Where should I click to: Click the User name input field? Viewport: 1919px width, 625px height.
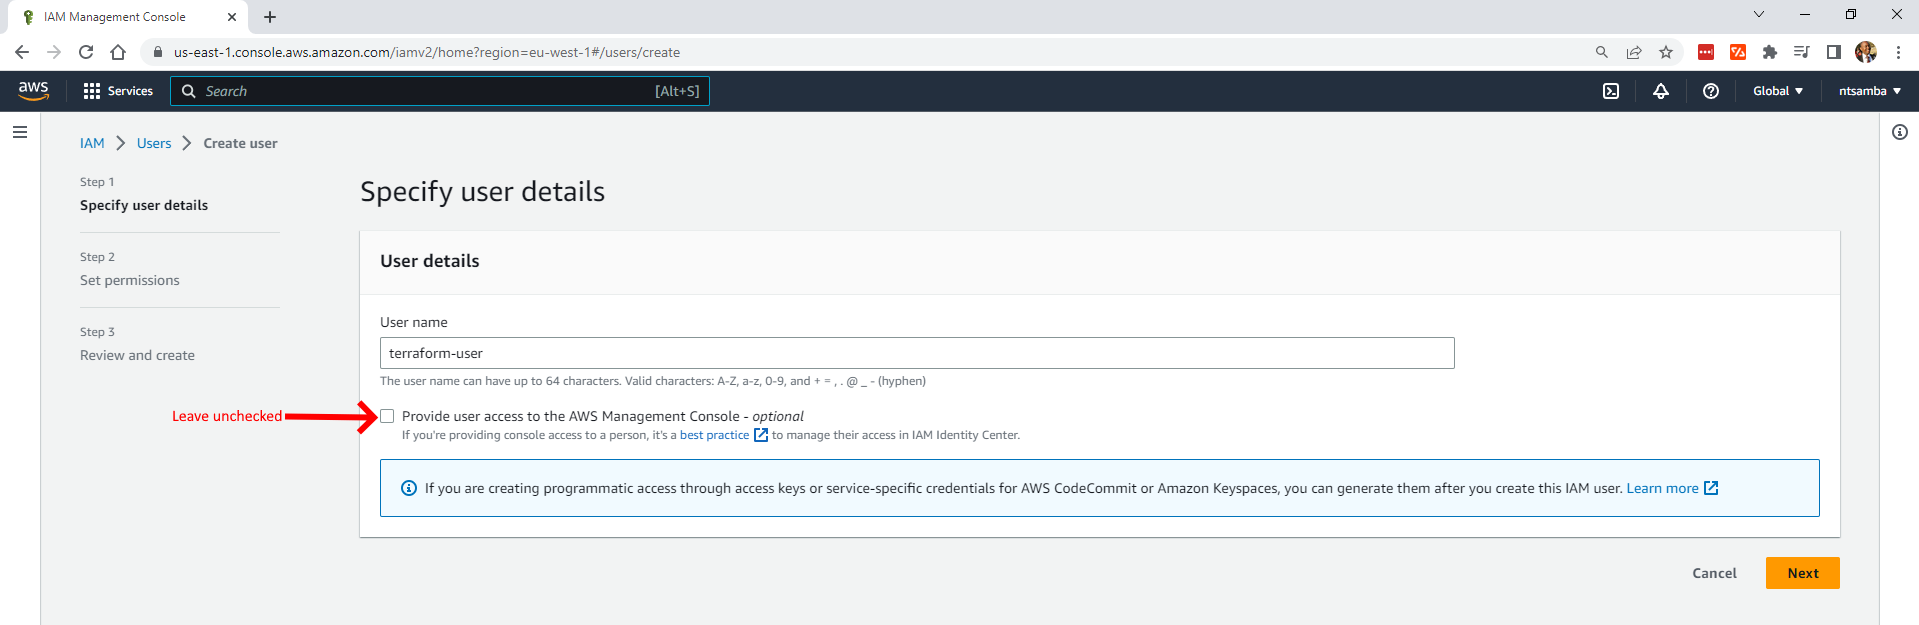tap(916, 353)
